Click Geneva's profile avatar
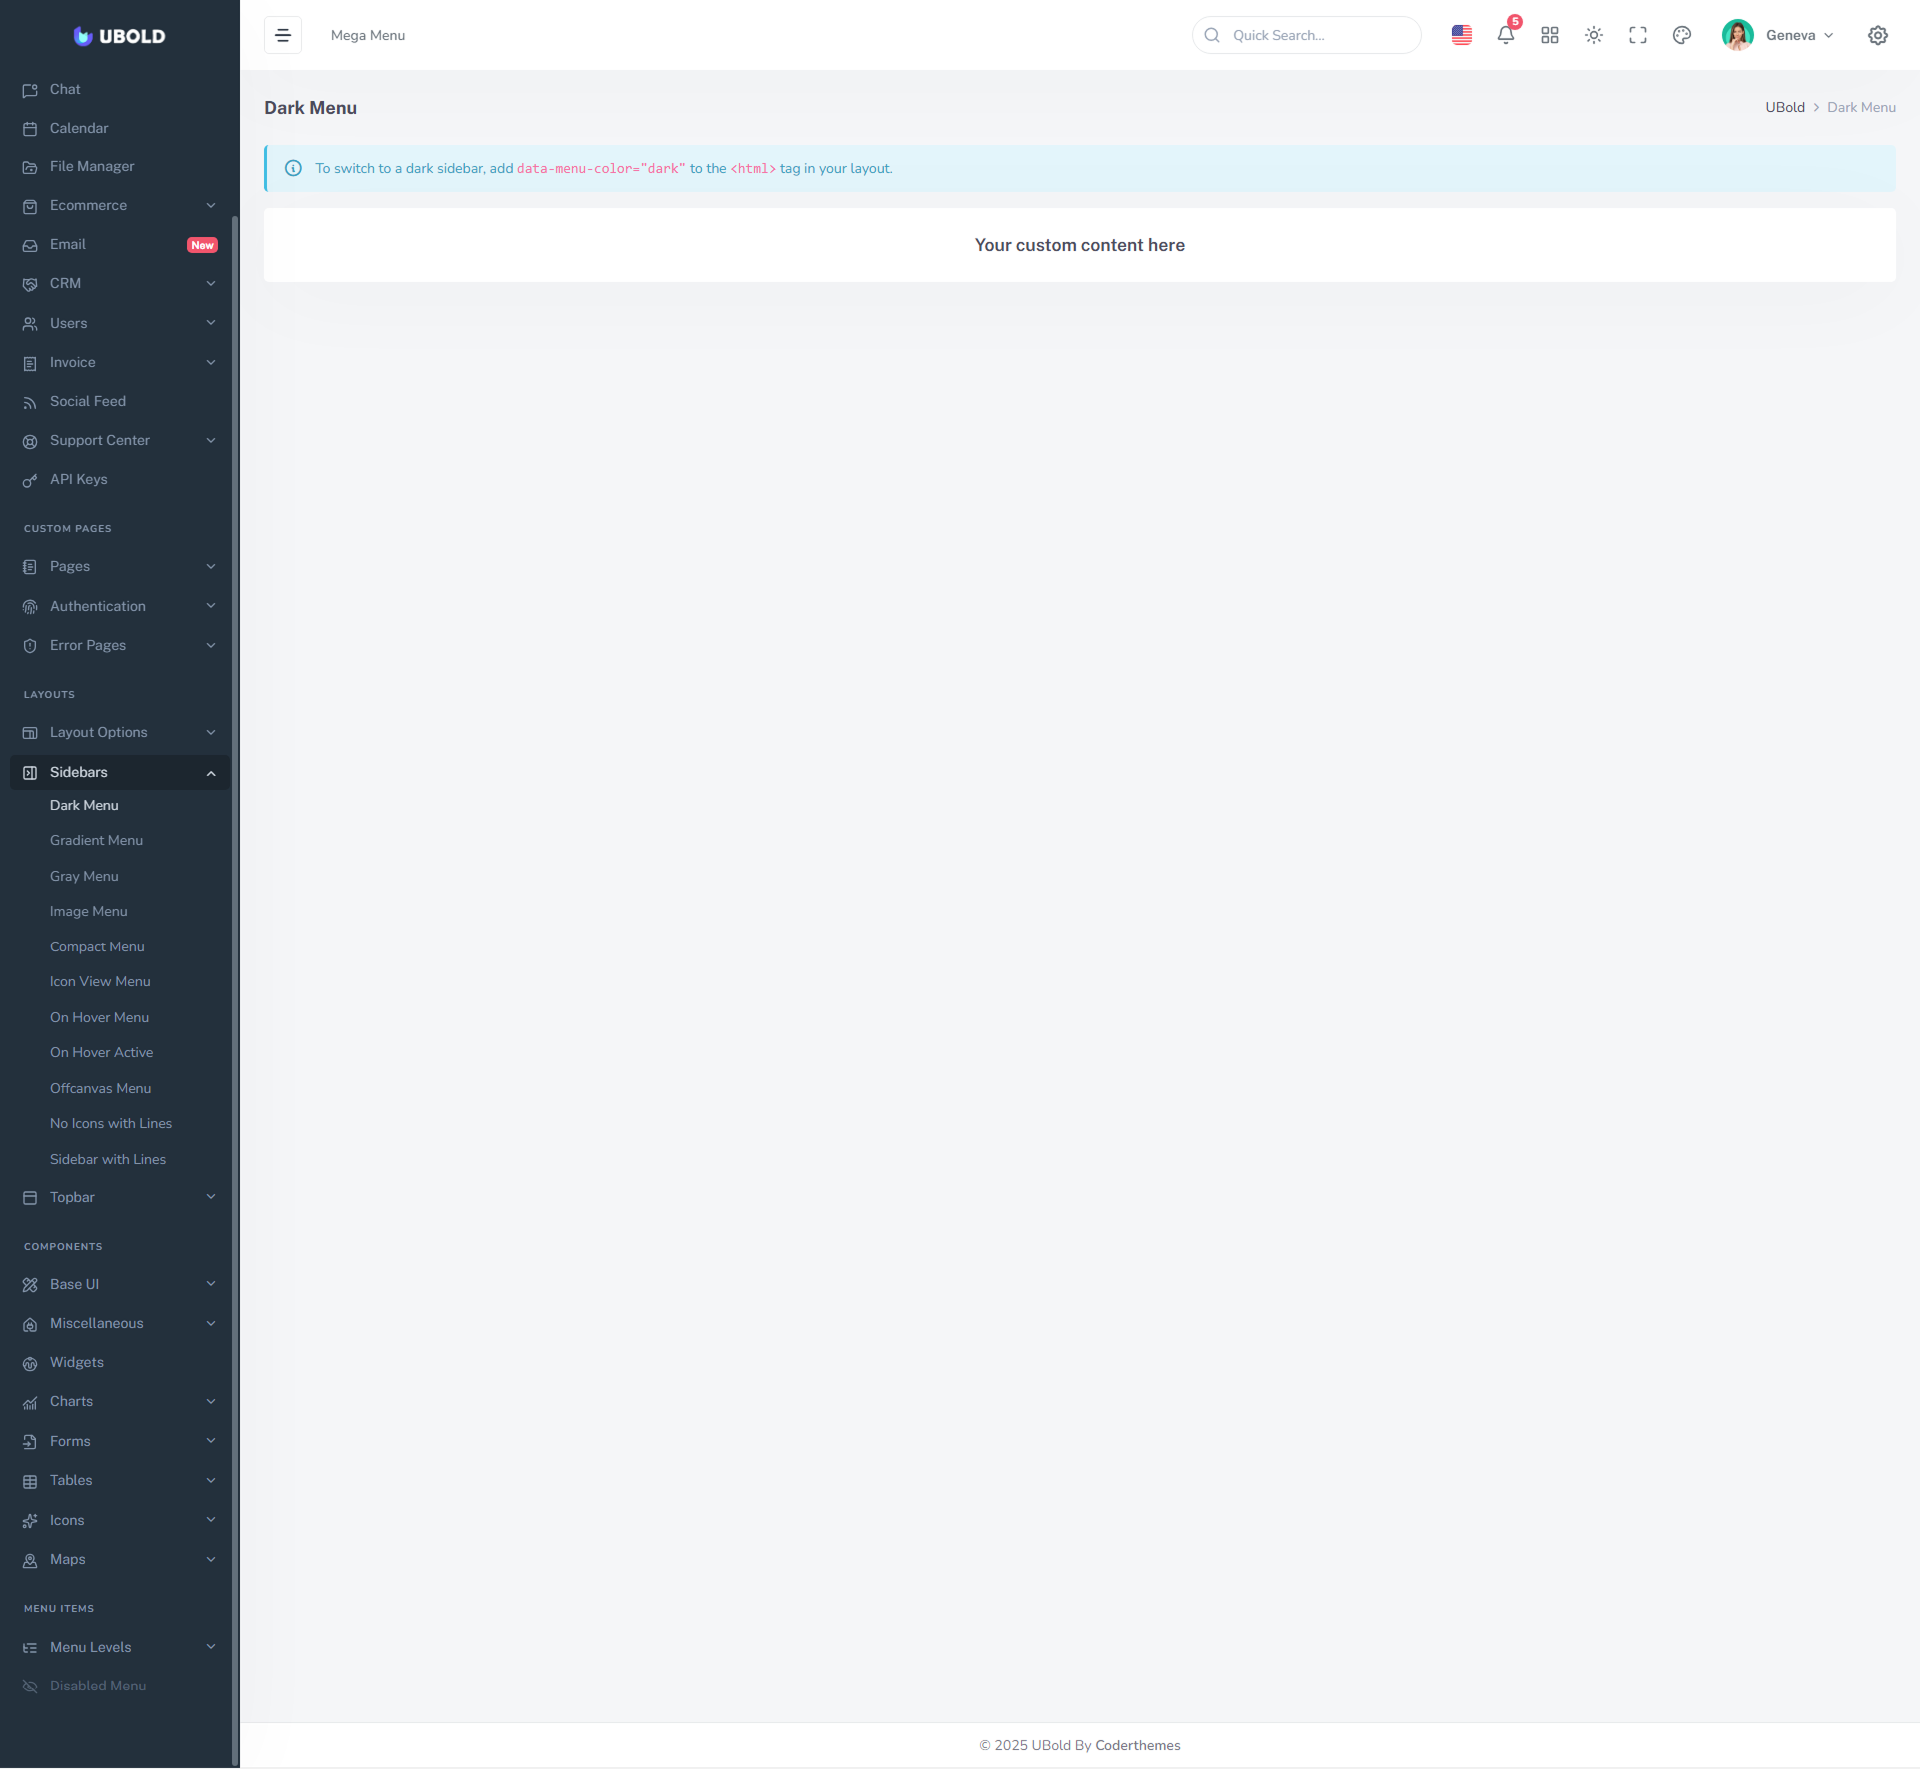The image size is (1920, 1770). coord(1738,35)
